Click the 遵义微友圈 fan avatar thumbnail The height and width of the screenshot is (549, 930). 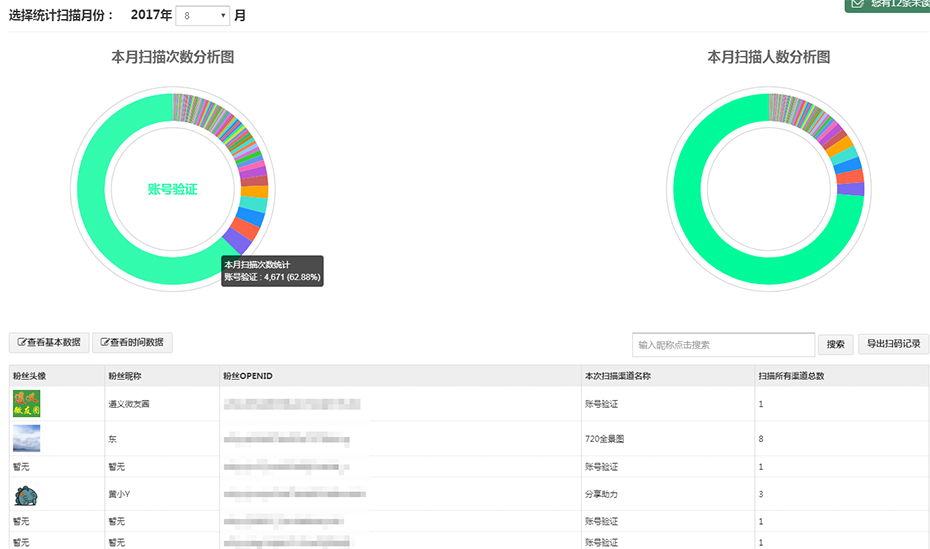[27, 403]
